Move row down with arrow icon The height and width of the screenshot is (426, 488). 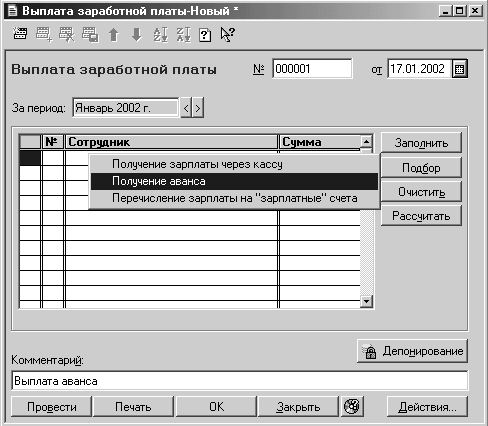click(137, 34)
